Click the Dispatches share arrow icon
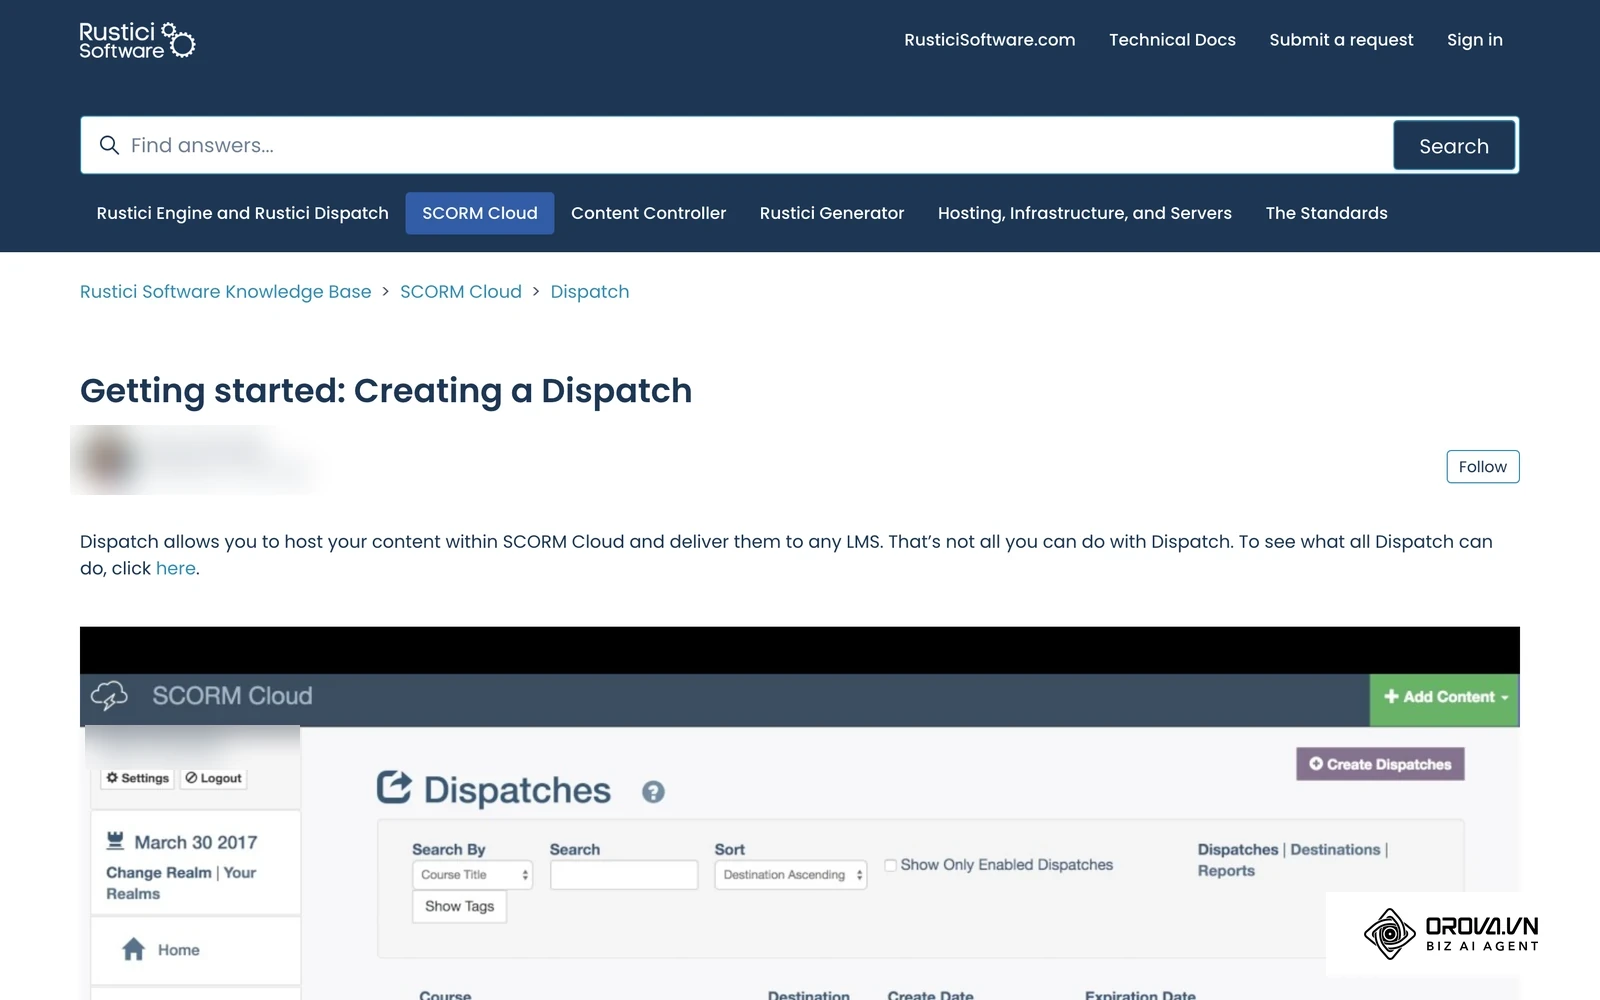Viewport: 1600px width, 1000px height. [x=394, y=788]
